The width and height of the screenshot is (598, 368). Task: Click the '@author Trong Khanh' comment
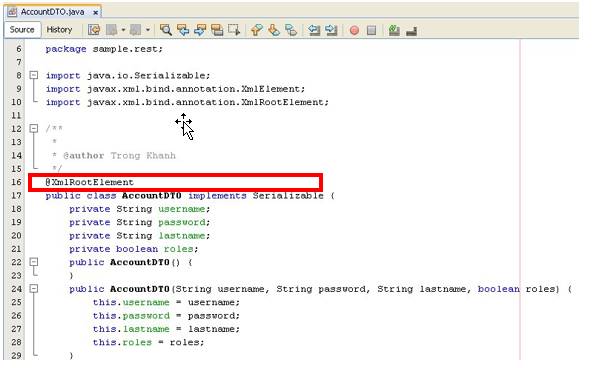[119, 156]
